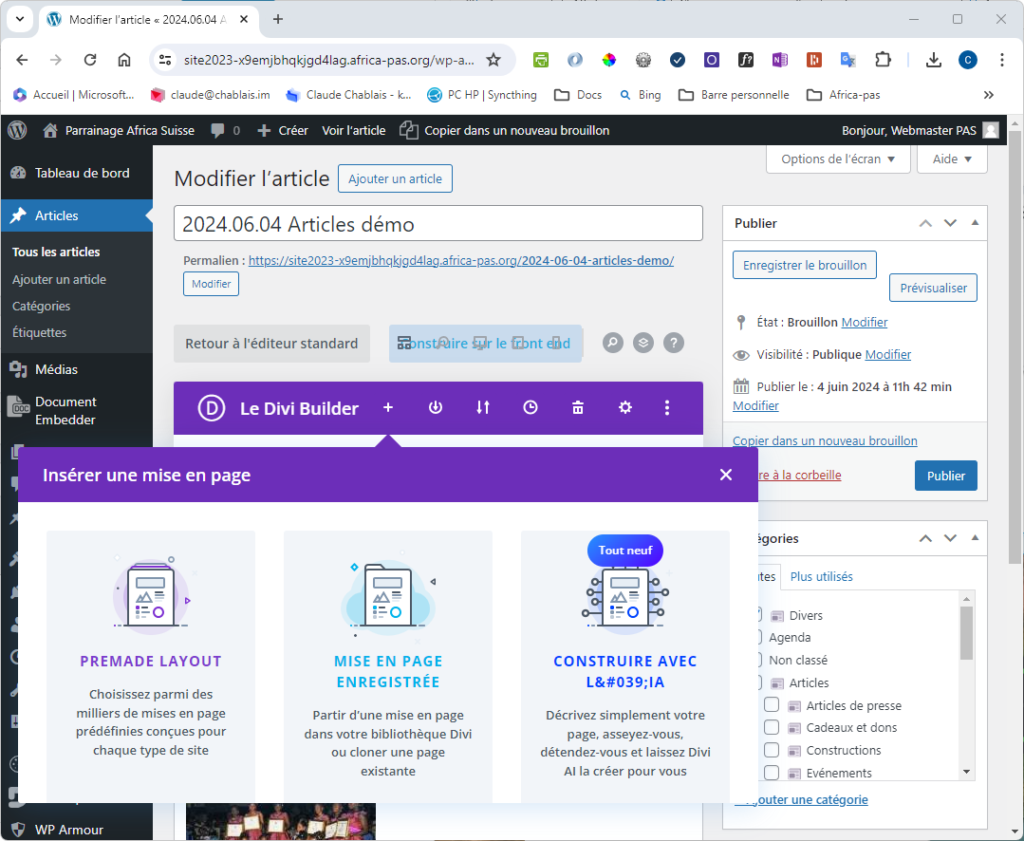Viewport: 1024px width, 841px height.
Task: Open Divi portability import/export arrows icon
Action: coord(483,407)
